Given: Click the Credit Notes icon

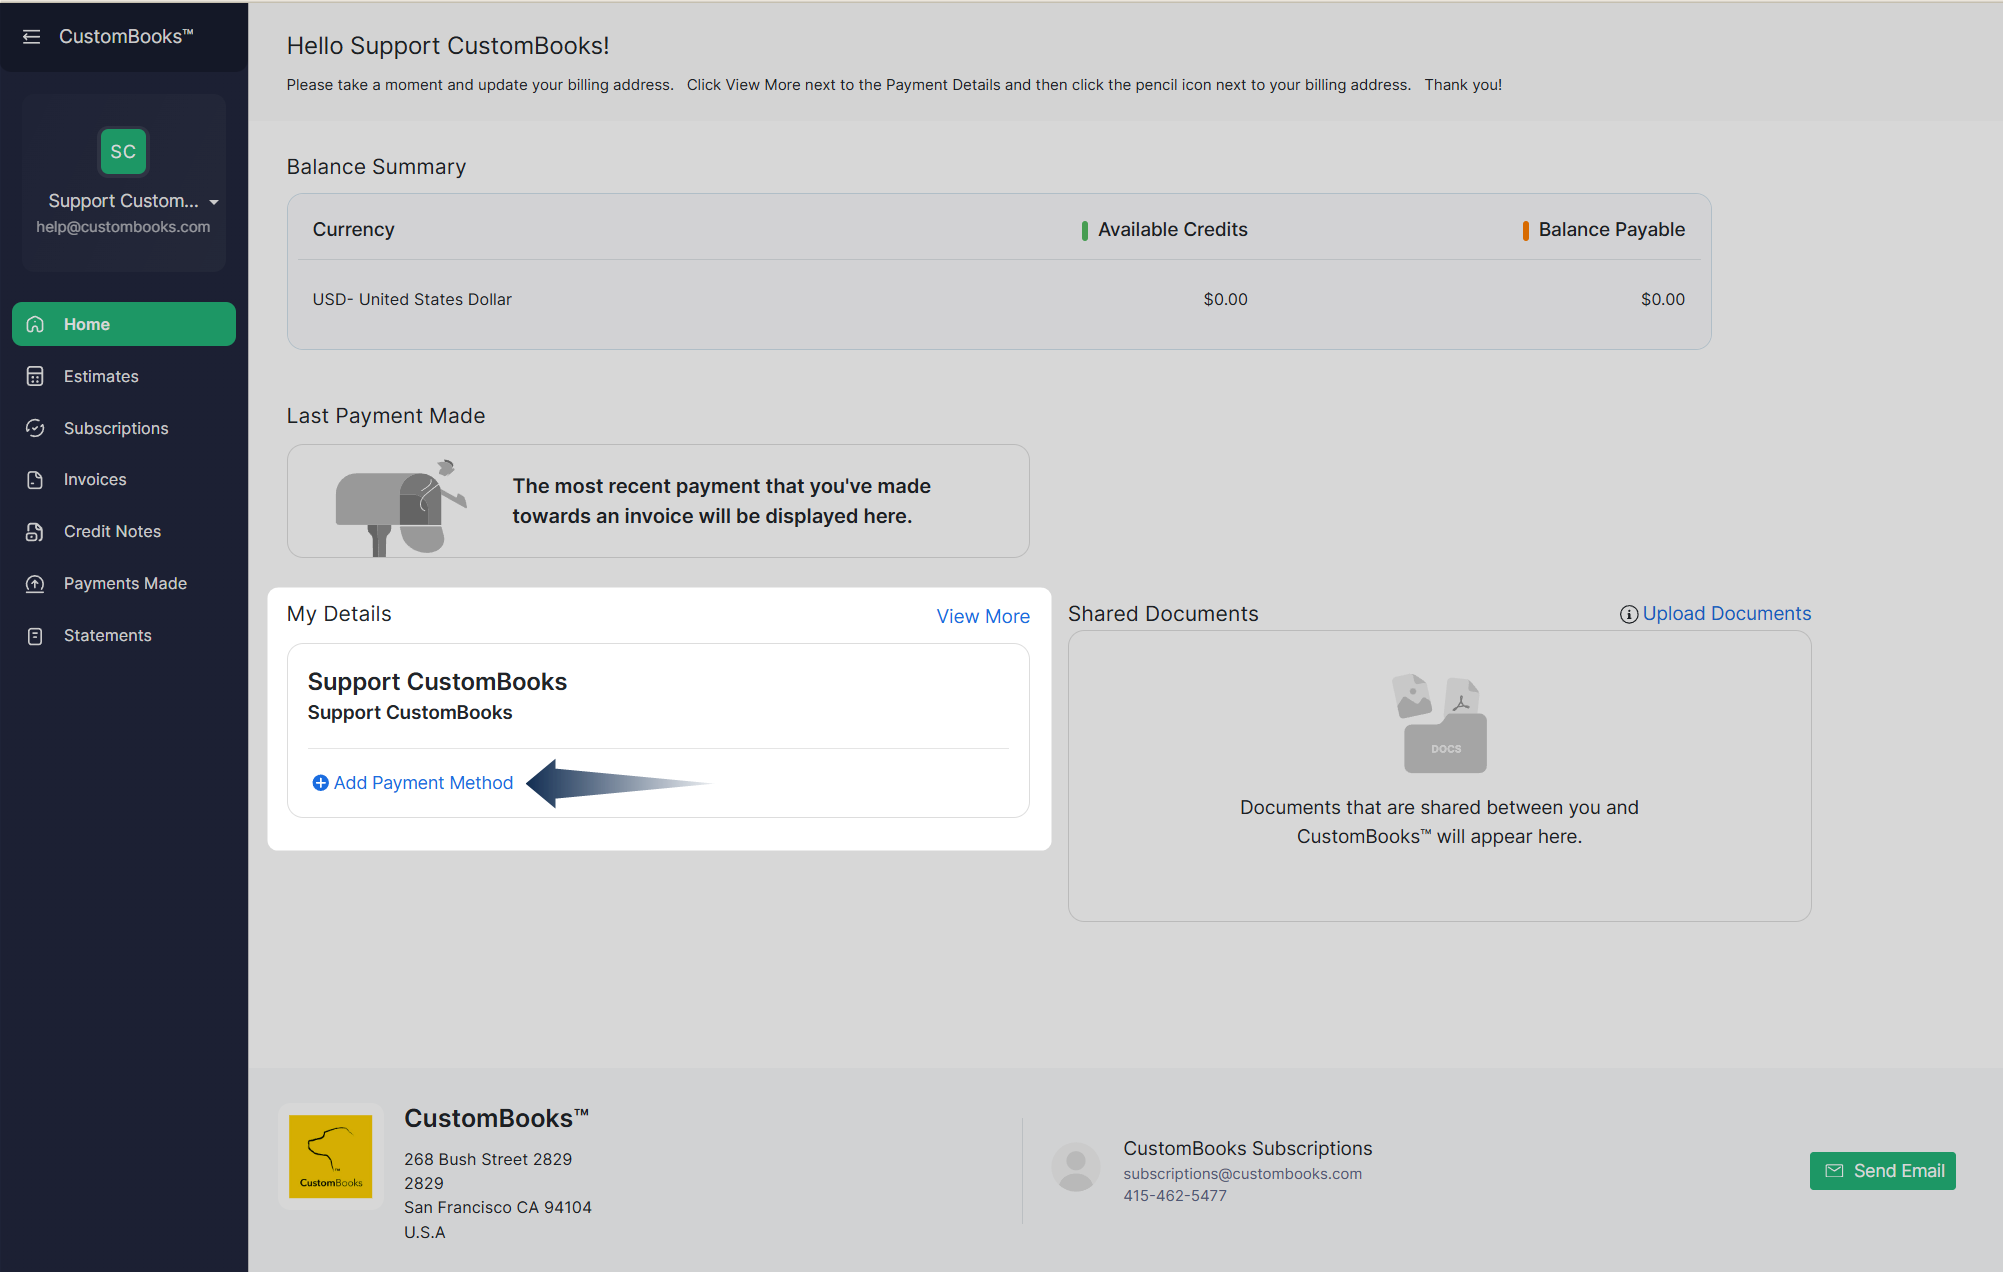Looking at the screenshot, I should click(35, 532).
